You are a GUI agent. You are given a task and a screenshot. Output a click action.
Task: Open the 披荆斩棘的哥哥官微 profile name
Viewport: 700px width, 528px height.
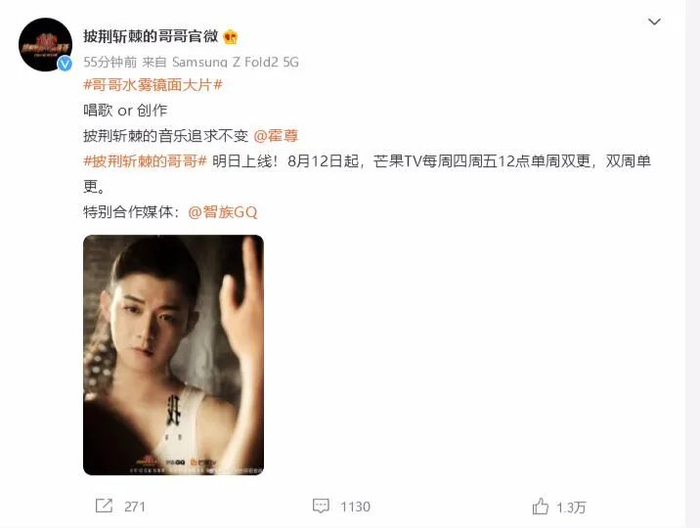(x=150, y=36)
